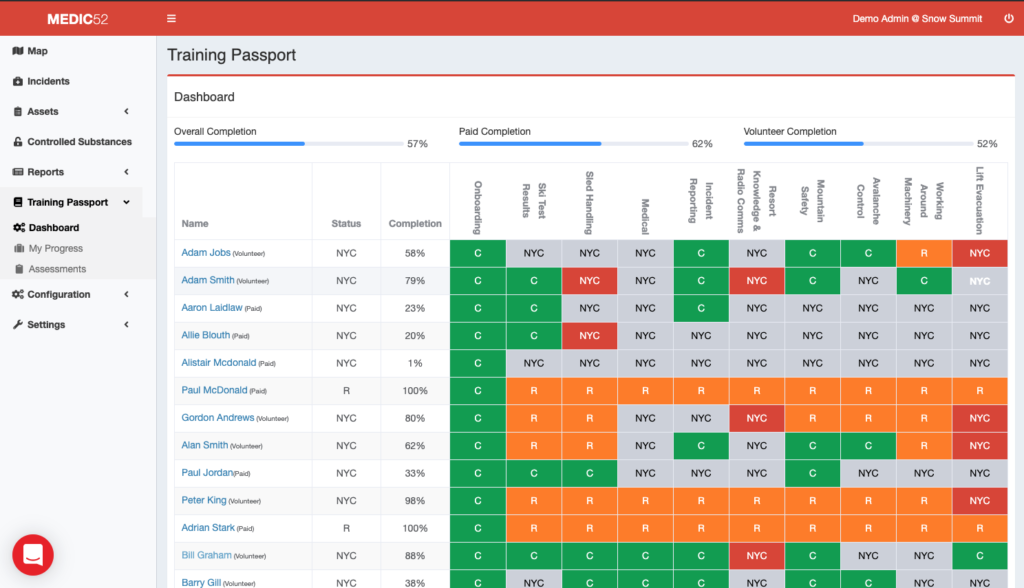The image size is (1024, 588).
Task: Collapse the Training Passport menu chevron
Action: click(x=126, y=202)
